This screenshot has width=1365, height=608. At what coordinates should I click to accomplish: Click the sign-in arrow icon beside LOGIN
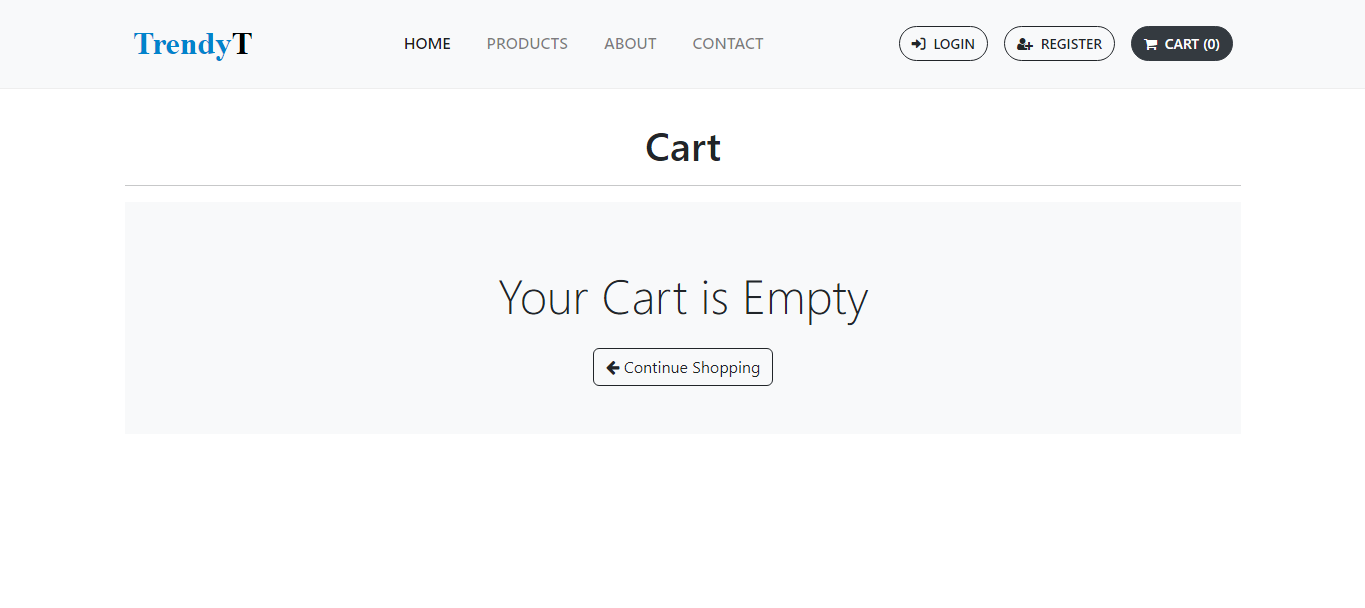click(x=918, y=44)
